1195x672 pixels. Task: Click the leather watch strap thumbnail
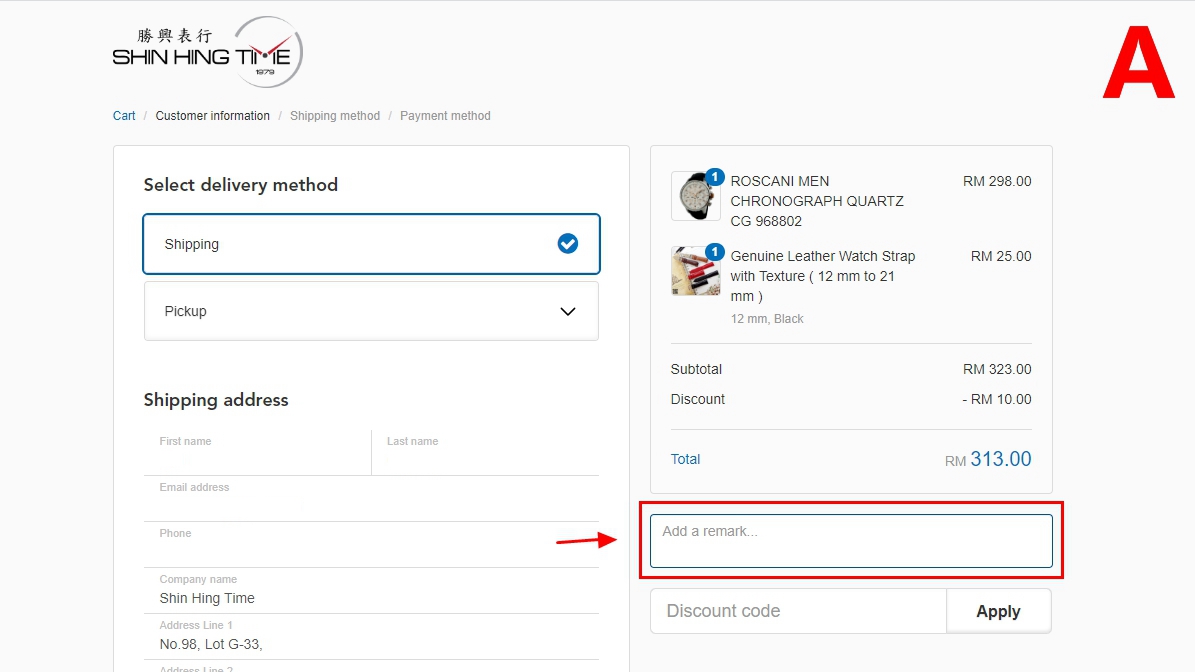click(x=694, y=271)
